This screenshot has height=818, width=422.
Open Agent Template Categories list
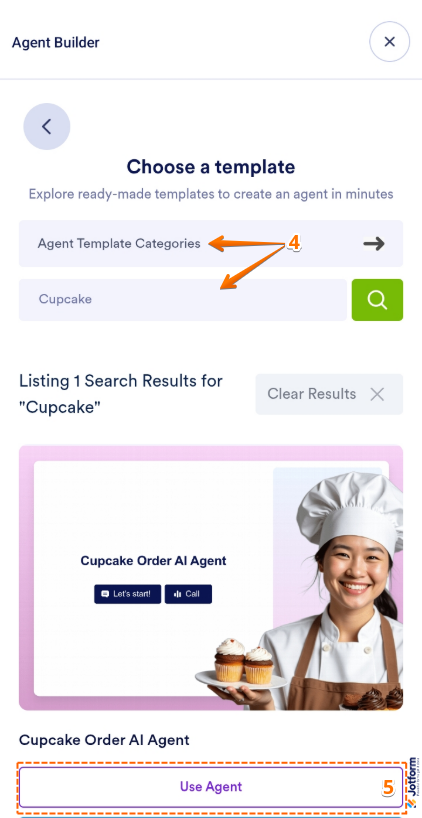pyautogui.click(x=211, y=244)
